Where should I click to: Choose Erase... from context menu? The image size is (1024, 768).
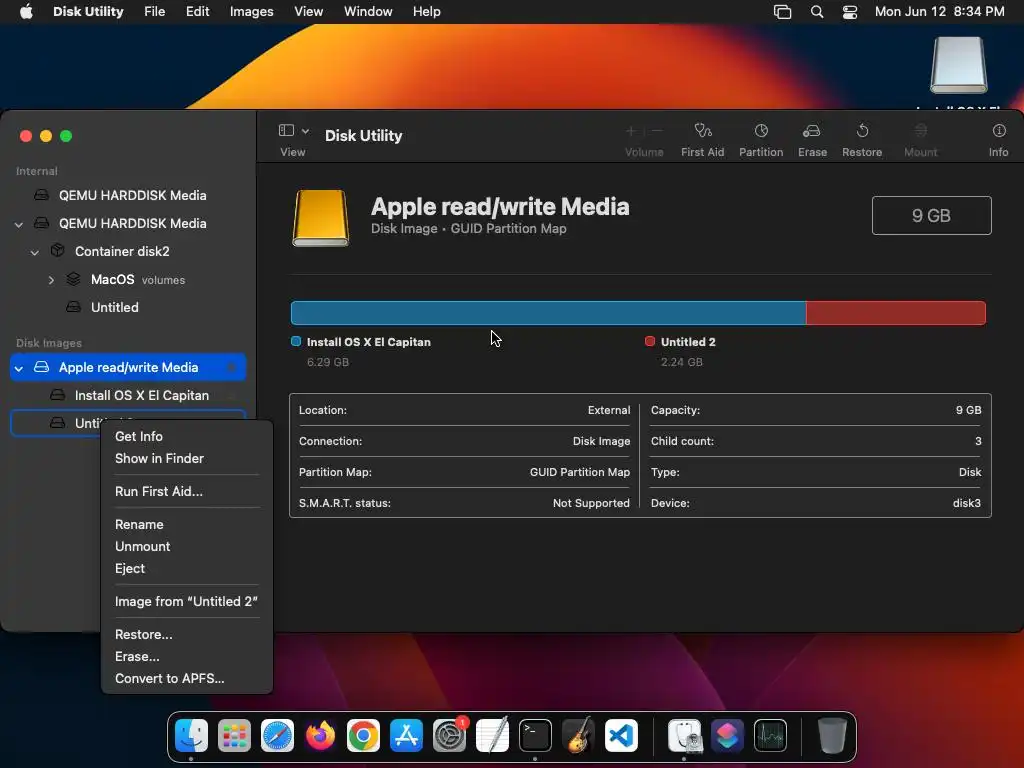click(x=187, y=656)
